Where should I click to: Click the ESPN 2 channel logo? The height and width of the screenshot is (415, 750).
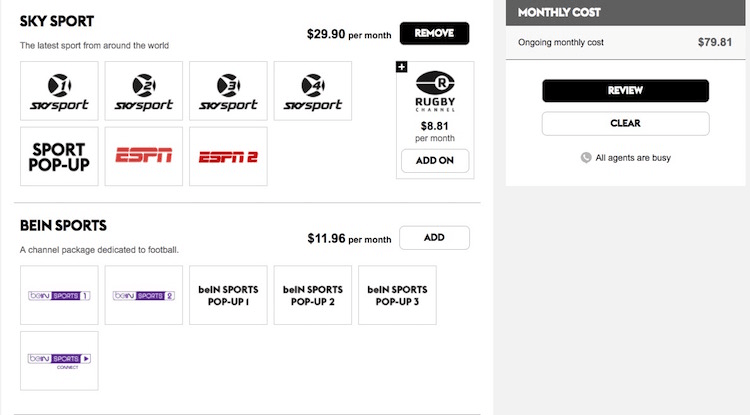click(228, 156)
